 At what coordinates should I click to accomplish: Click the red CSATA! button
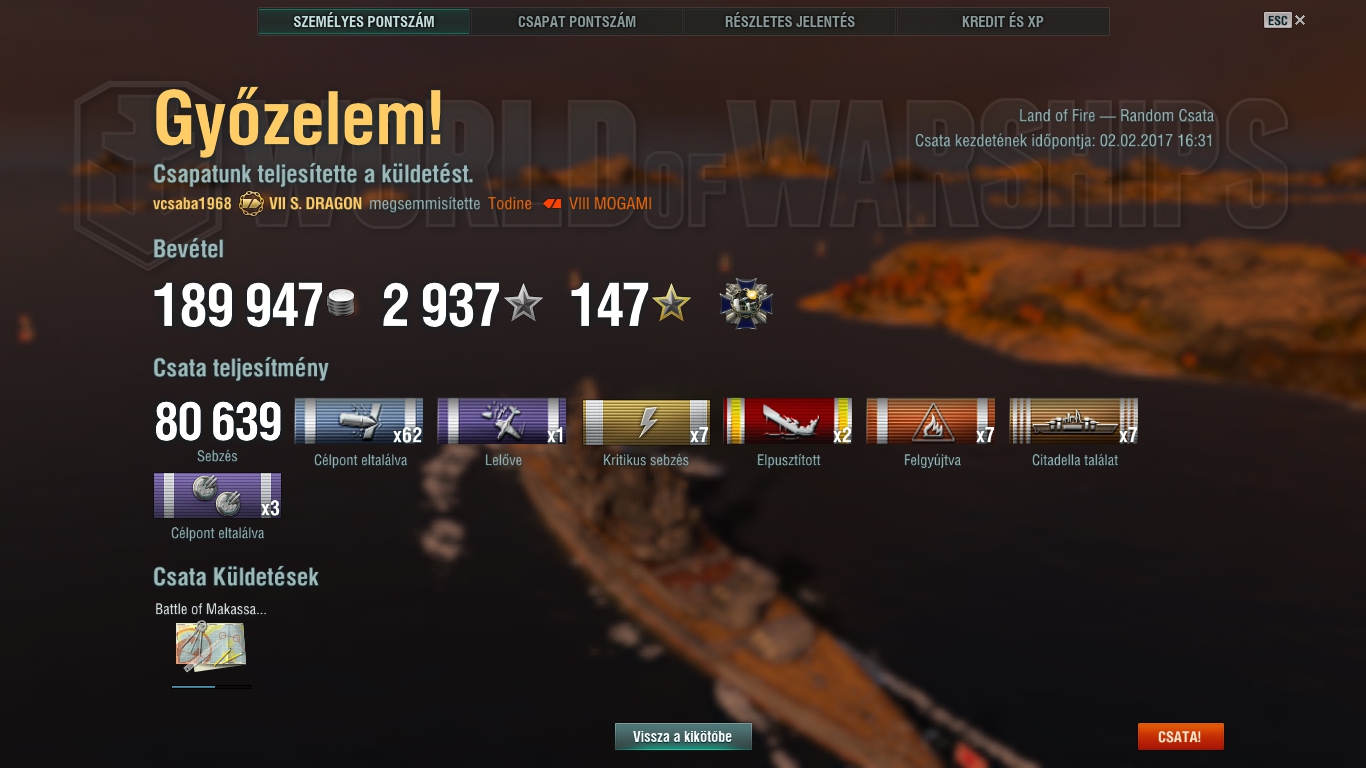(x=1180, y=737)
